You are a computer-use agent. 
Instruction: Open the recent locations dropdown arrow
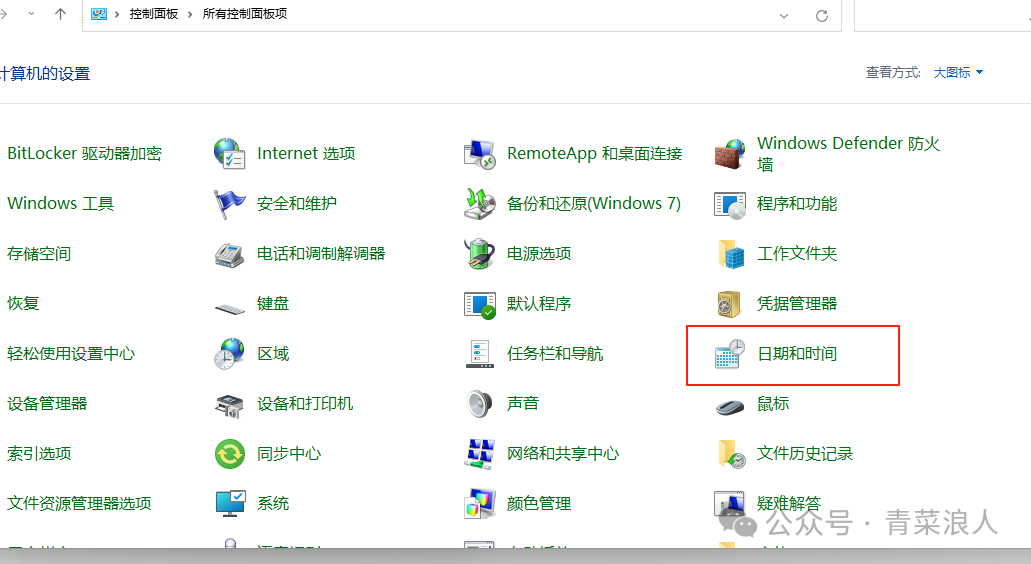point(32,14)
